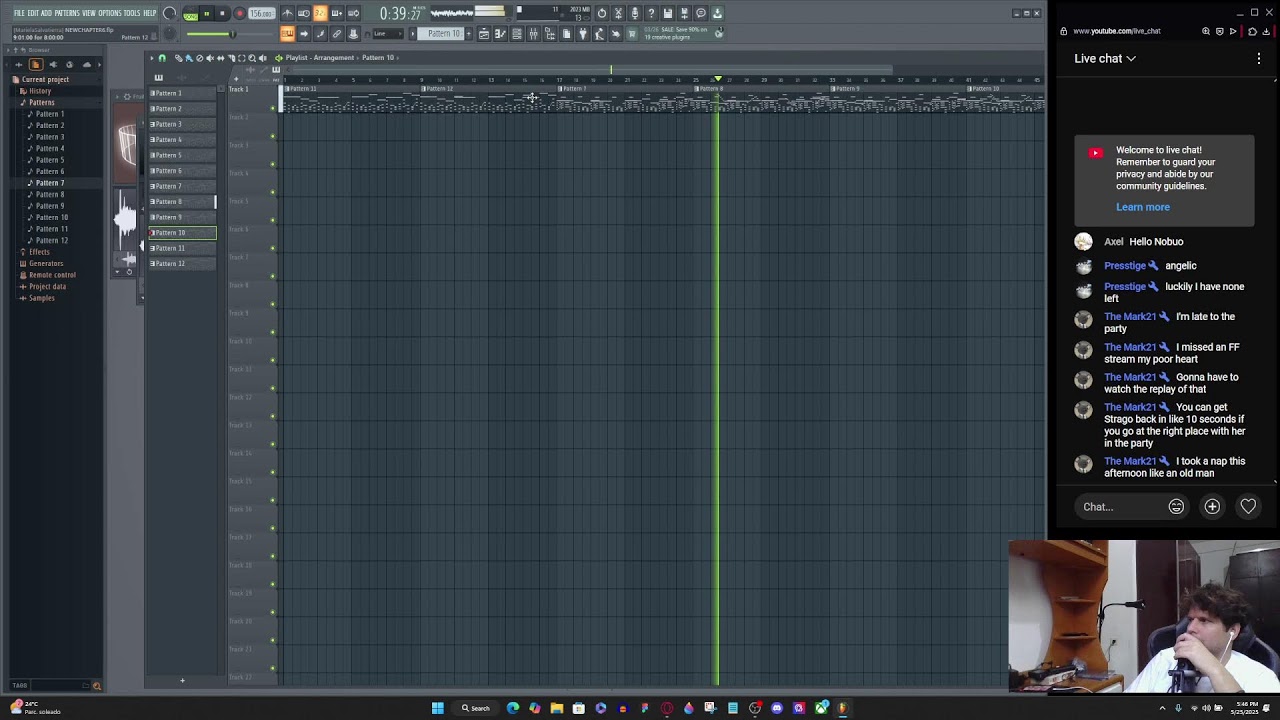Open the EDIT menu

click(33, 13)
